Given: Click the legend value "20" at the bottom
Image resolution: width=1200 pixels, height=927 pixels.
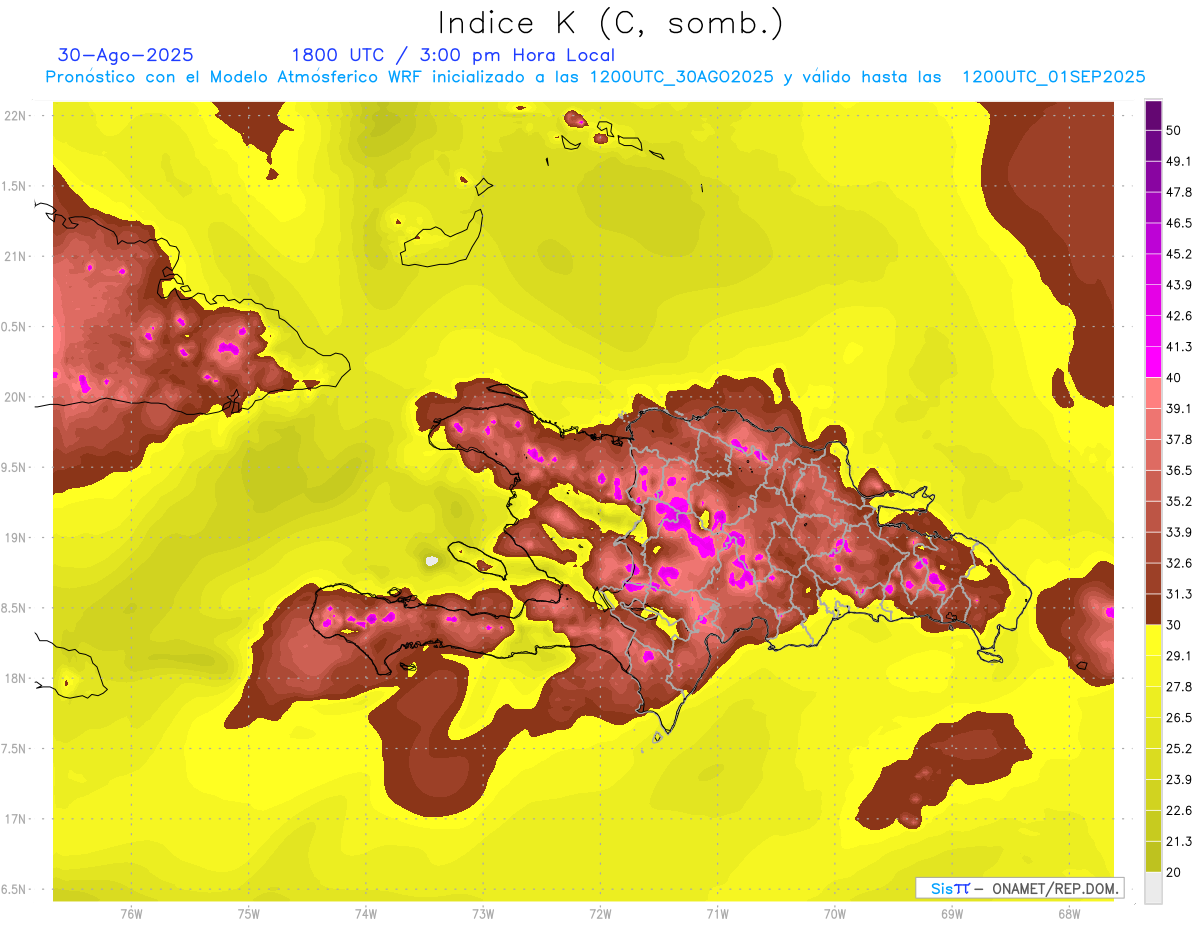Looking at the screenshot, I should (x=1175, y=872).
